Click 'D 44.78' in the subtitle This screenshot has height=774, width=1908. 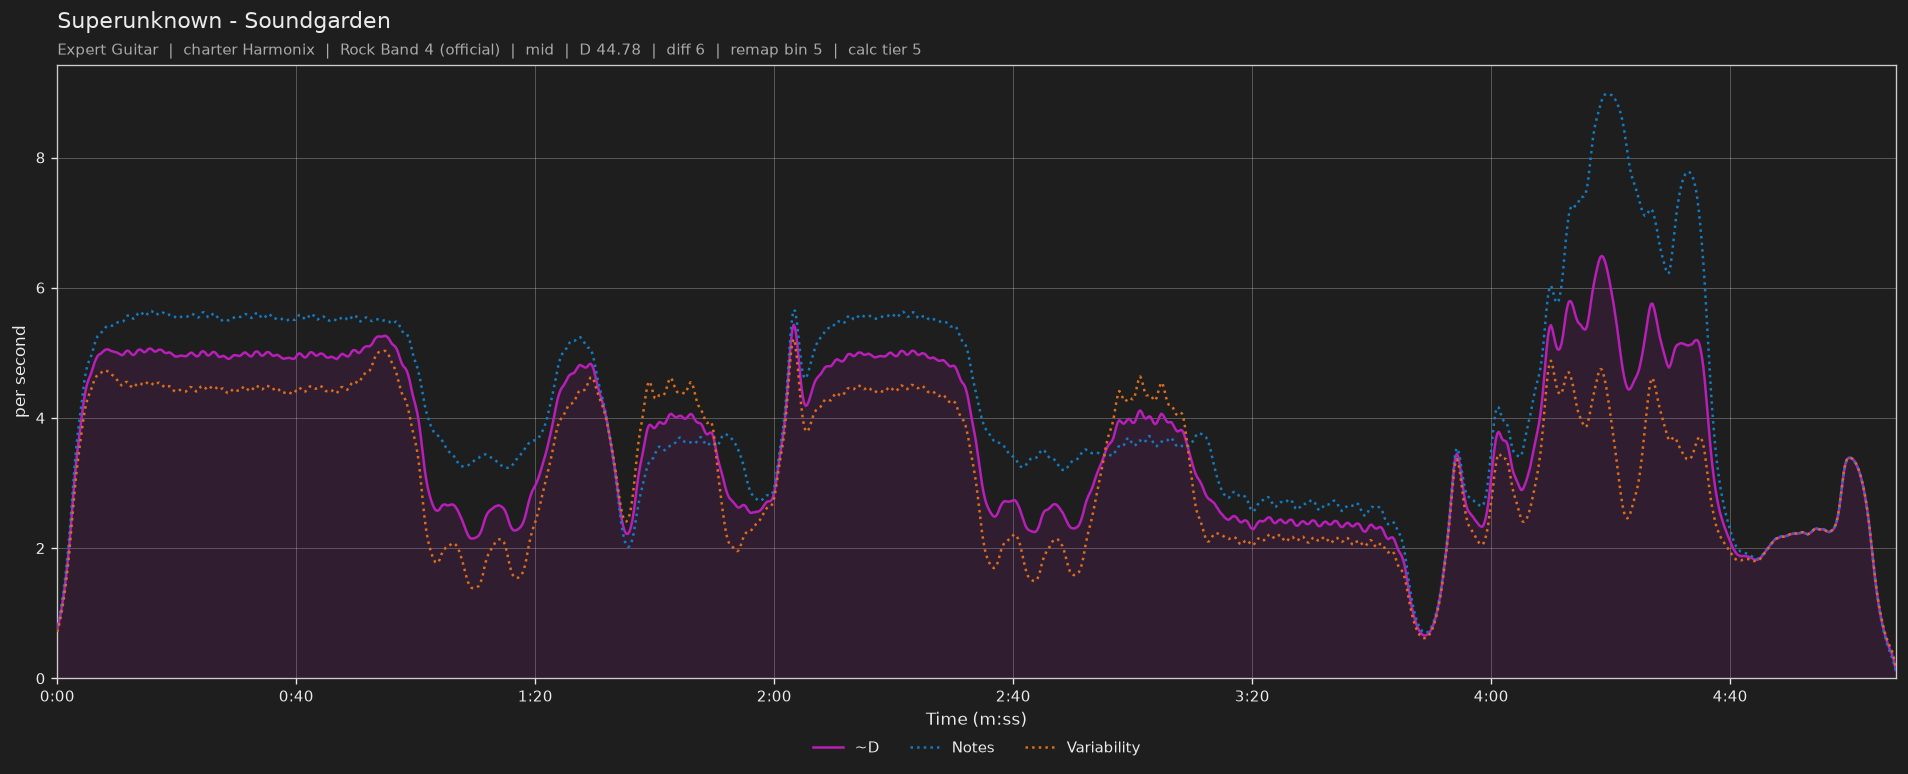click(610, 50)
